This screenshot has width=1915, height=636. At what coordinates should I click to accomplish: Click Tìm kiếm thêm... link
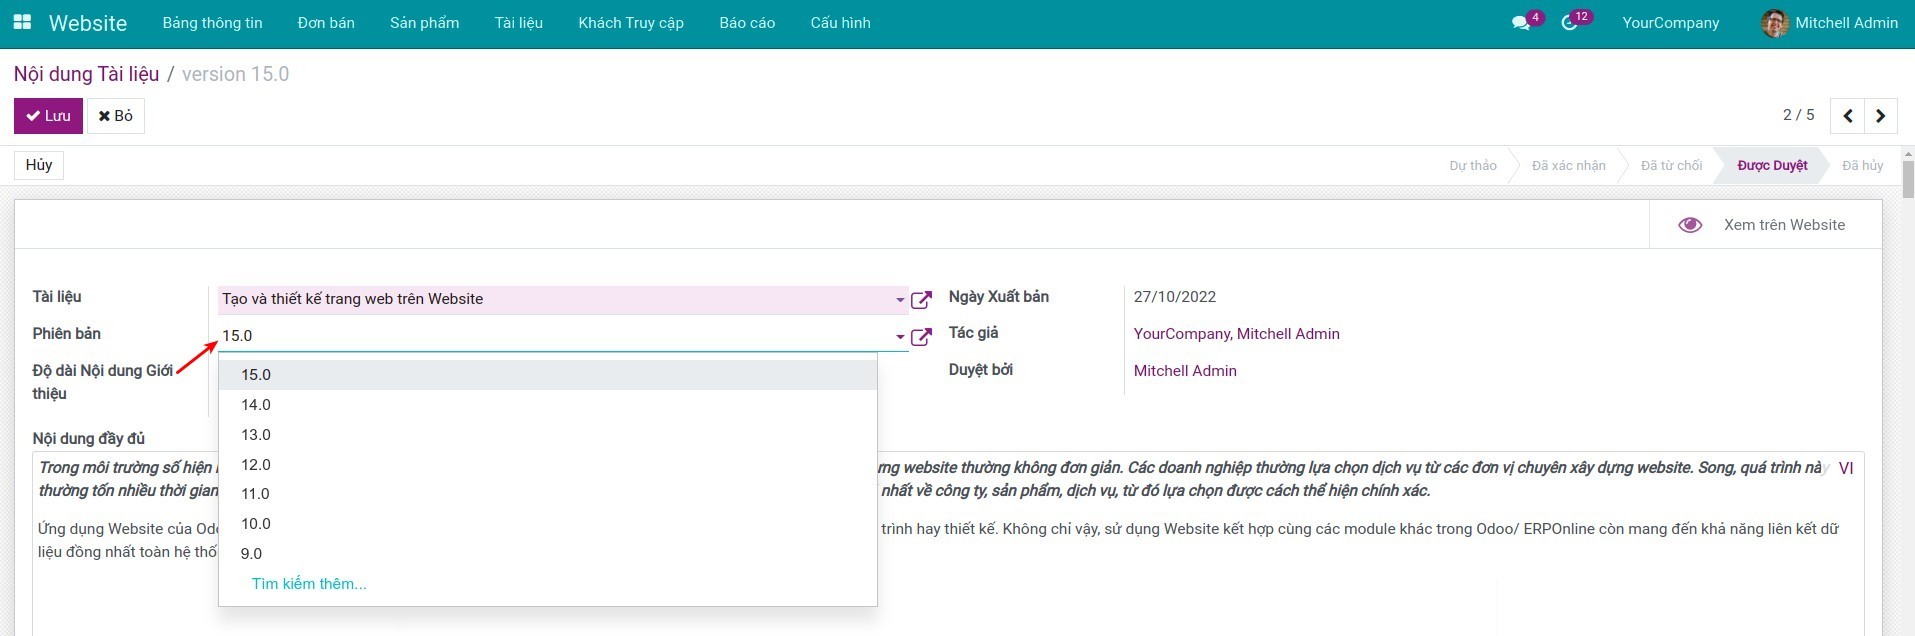(309, 584)
